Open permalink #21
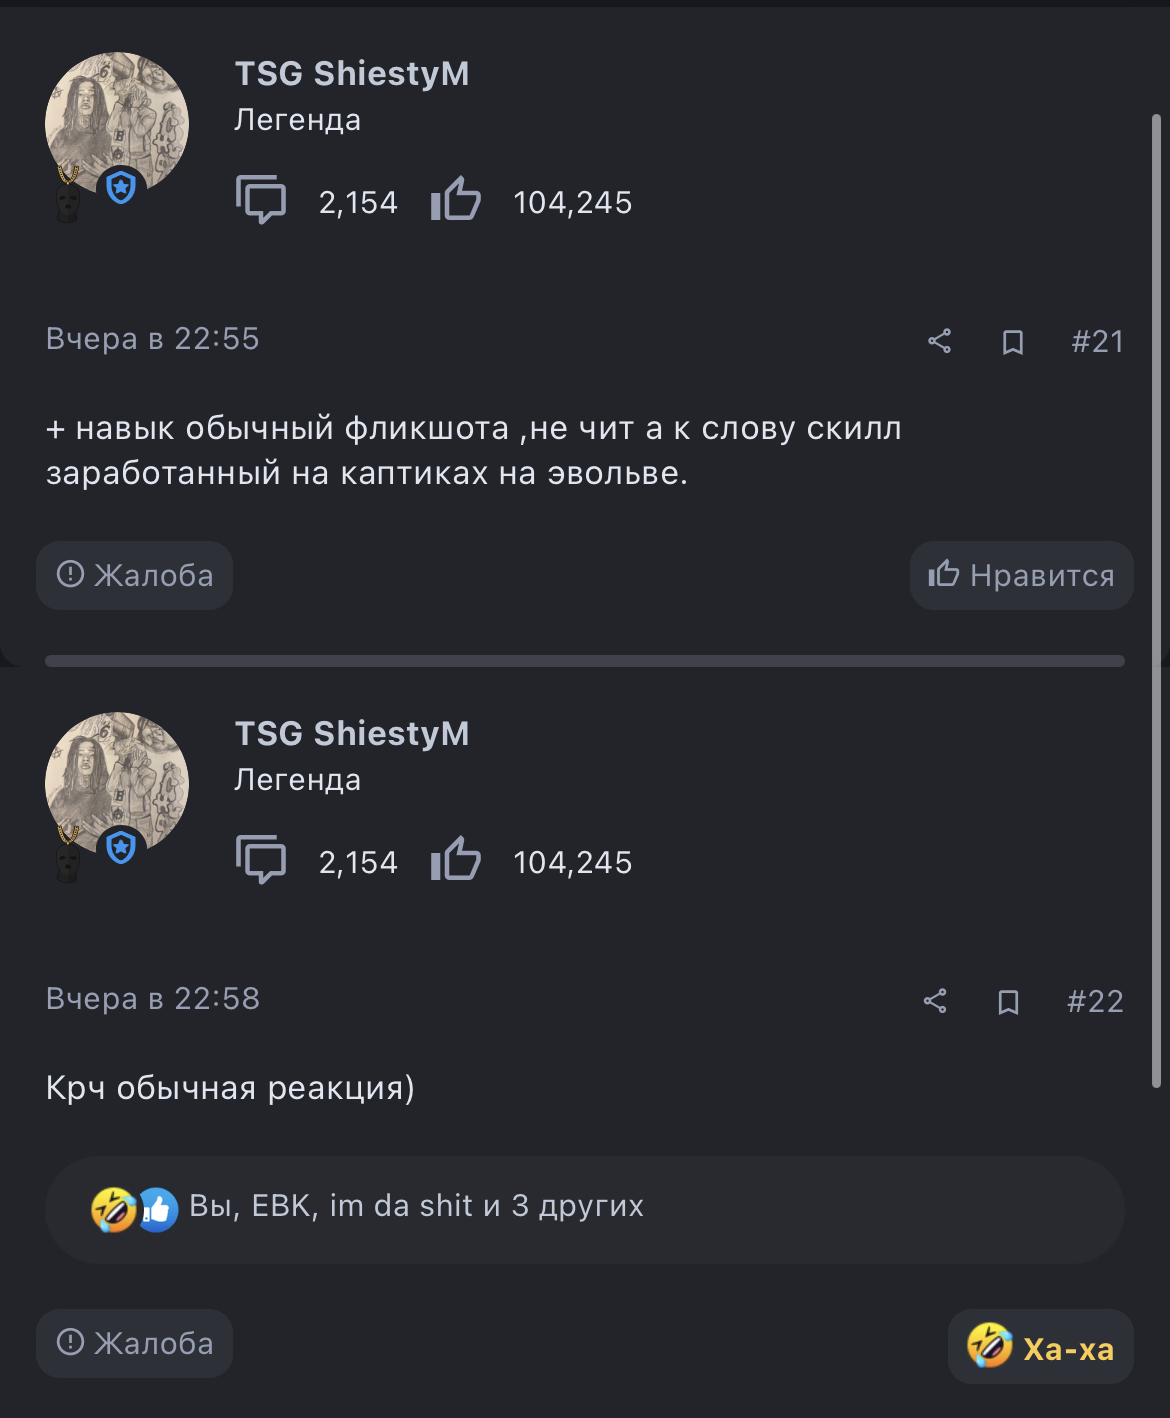Image resolution: width=1170 pixels, height=1418 pixels. (x=1097, y=342)
